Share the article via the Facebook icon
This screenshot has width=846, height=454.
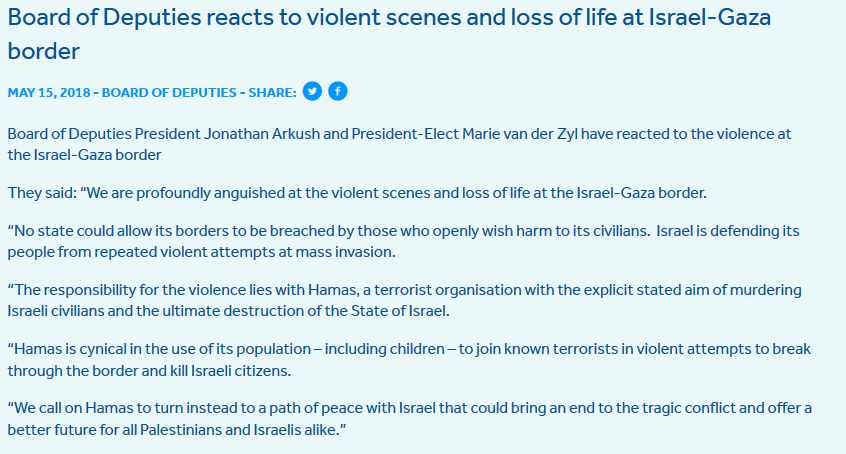point(338,91)
